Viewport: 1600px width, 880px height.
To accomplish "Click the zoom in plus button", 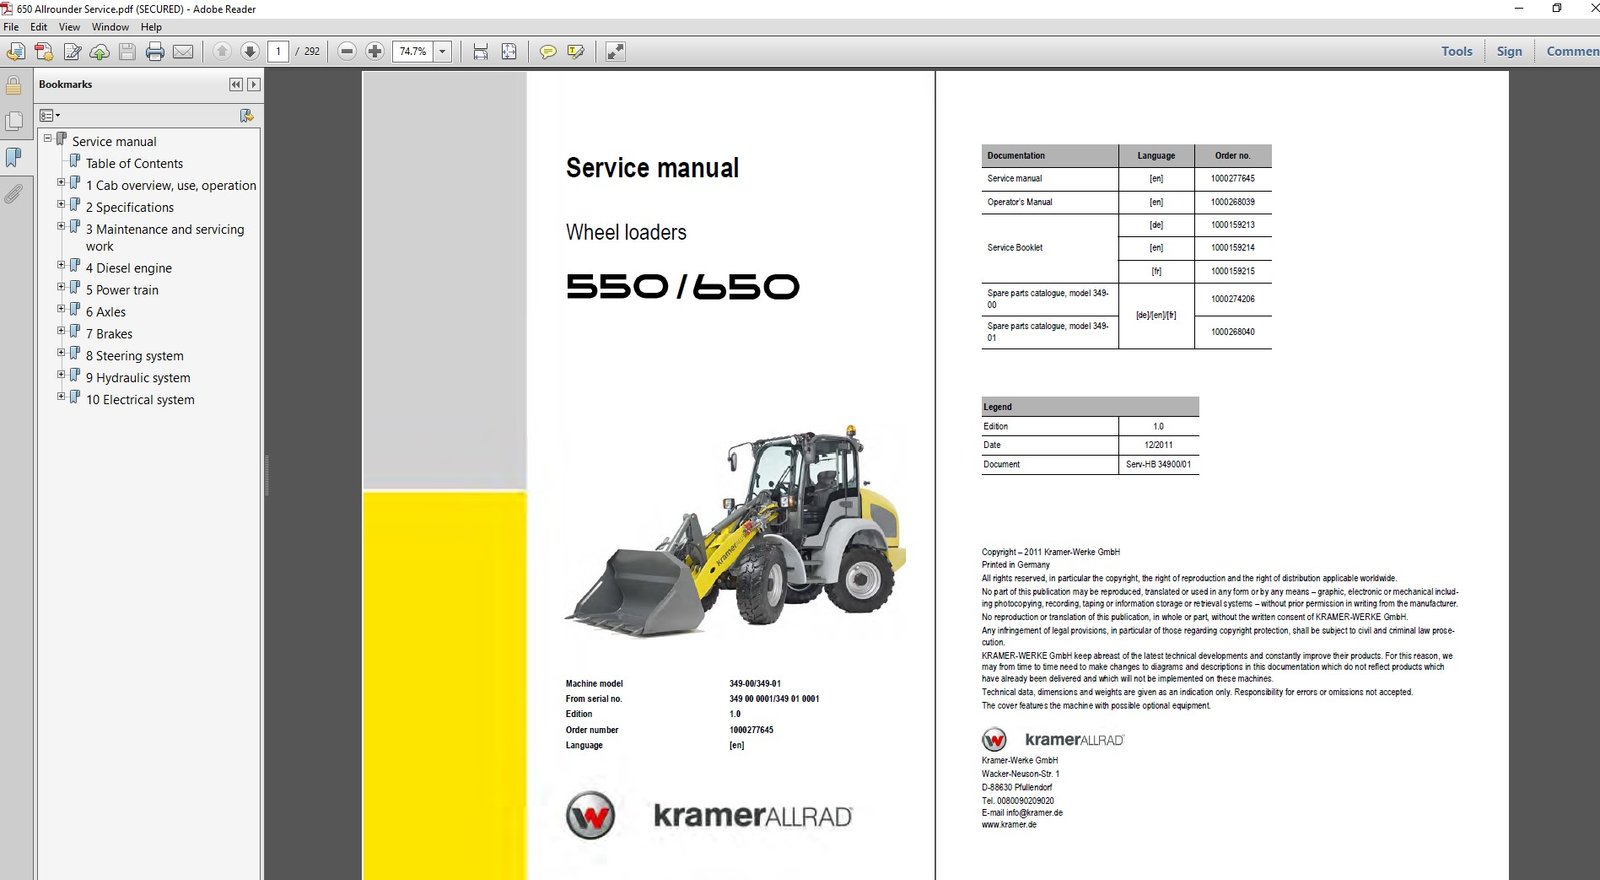I will [375, 51].
